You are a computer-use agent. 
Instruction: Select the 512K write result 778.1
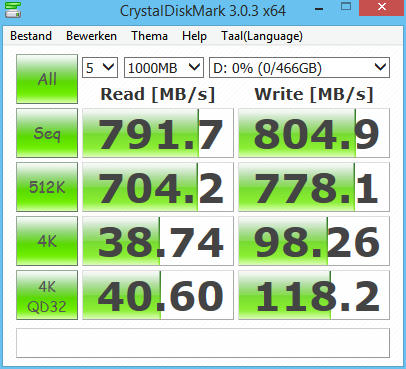click(314, 187)
